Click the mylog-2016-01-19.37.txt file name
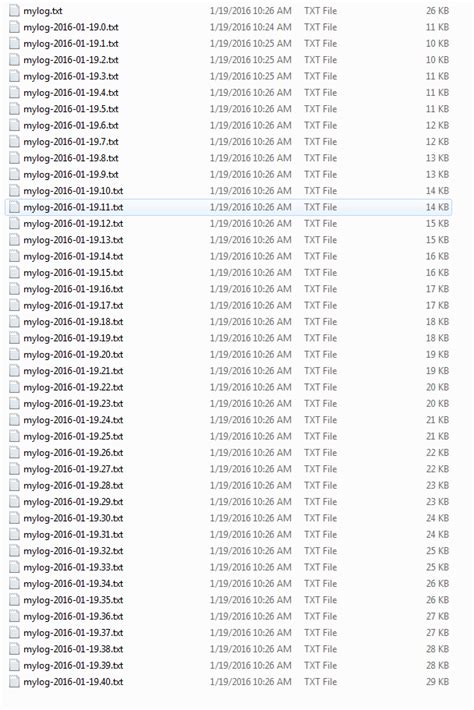Screen dimensions: 474x710 73,633
